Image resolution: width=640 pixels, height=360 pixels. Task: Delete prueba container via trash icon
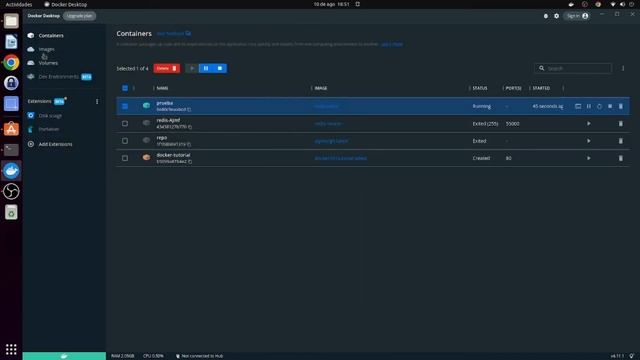pos(620,106)
